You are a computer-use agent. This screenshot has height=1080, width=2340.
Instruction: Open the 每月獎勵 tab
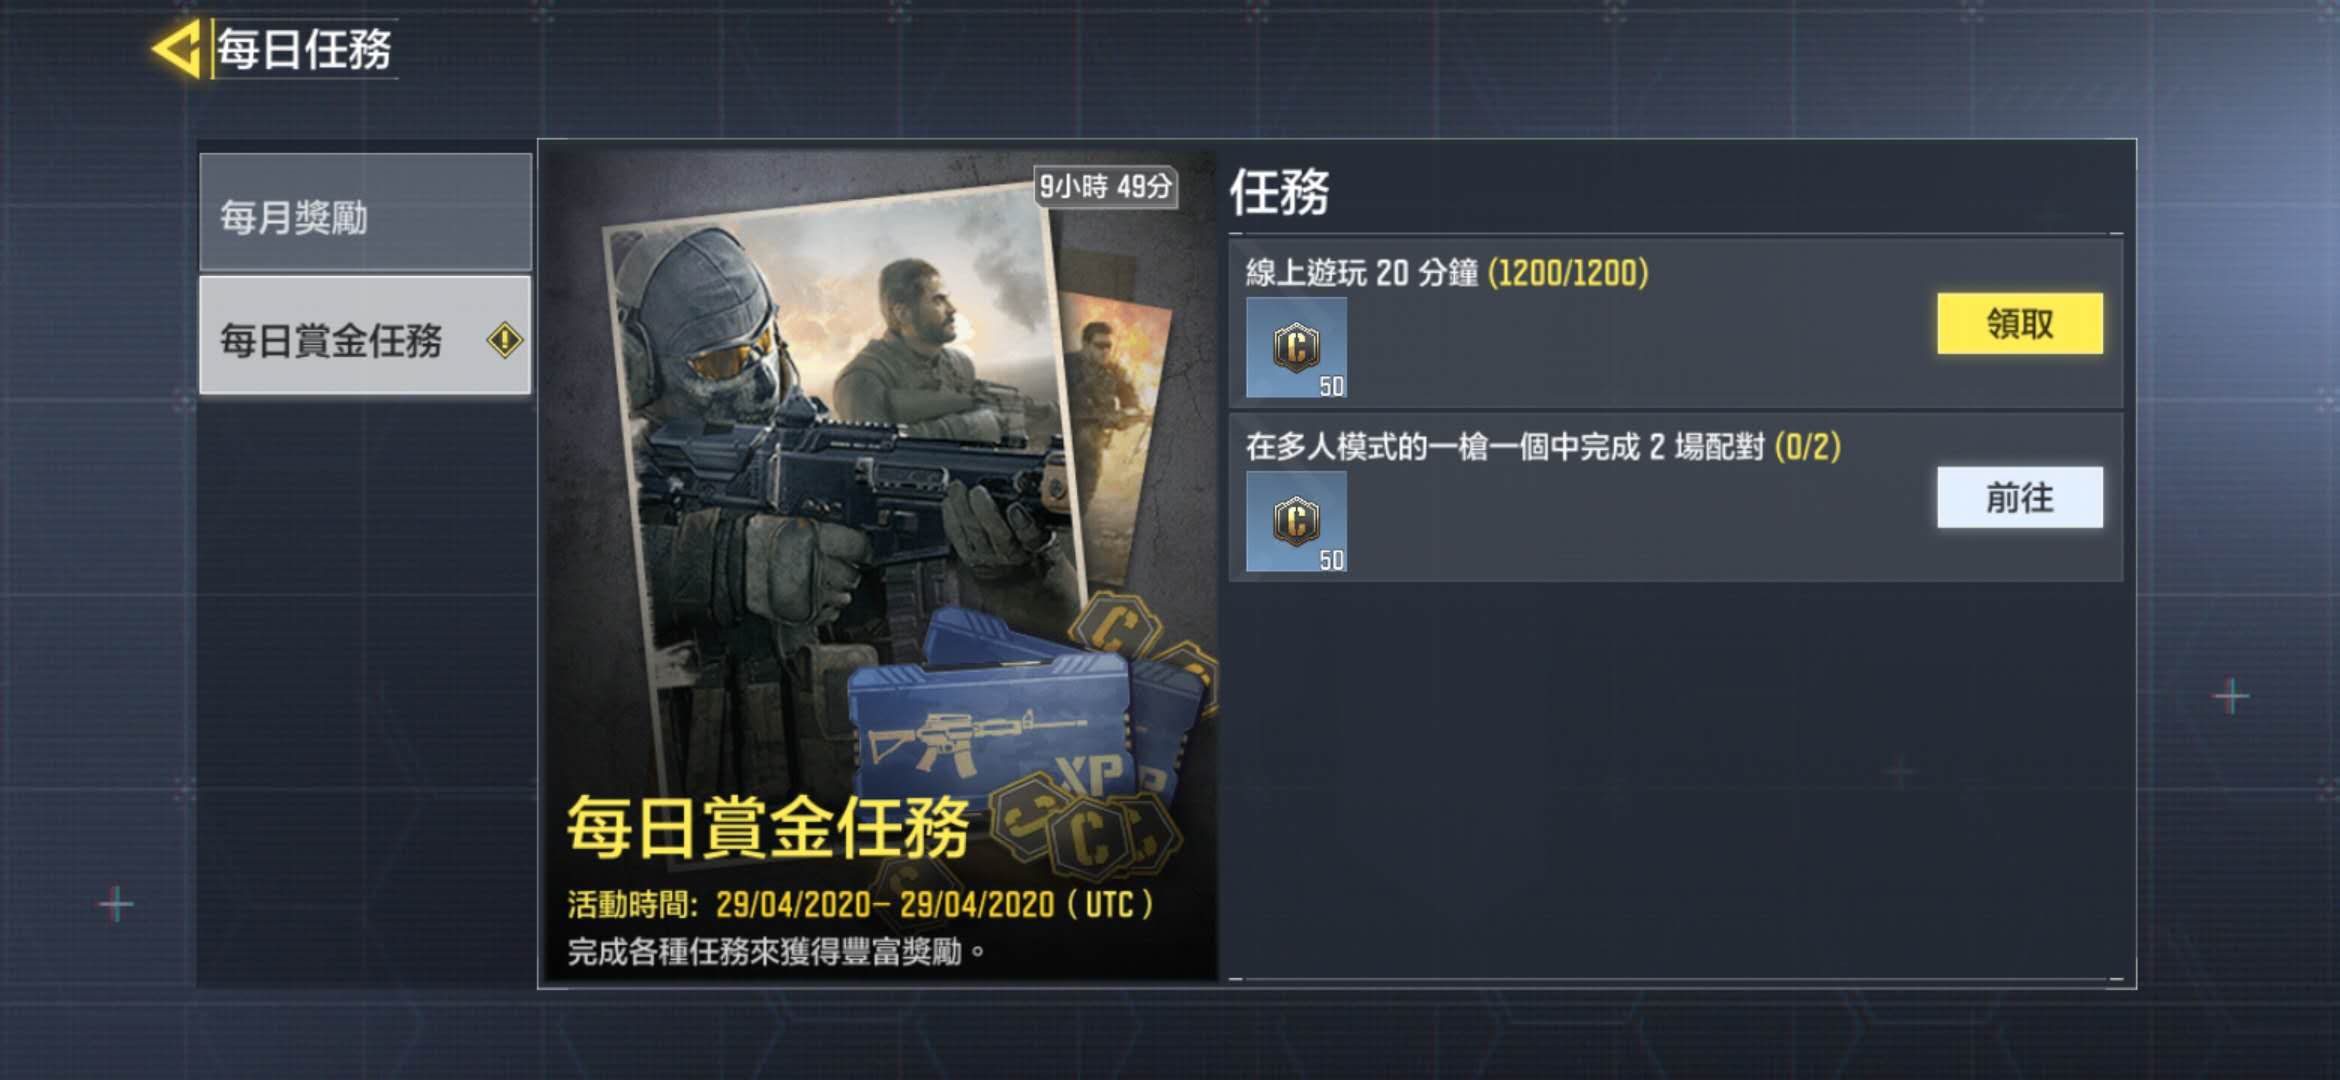click(365, 212)
